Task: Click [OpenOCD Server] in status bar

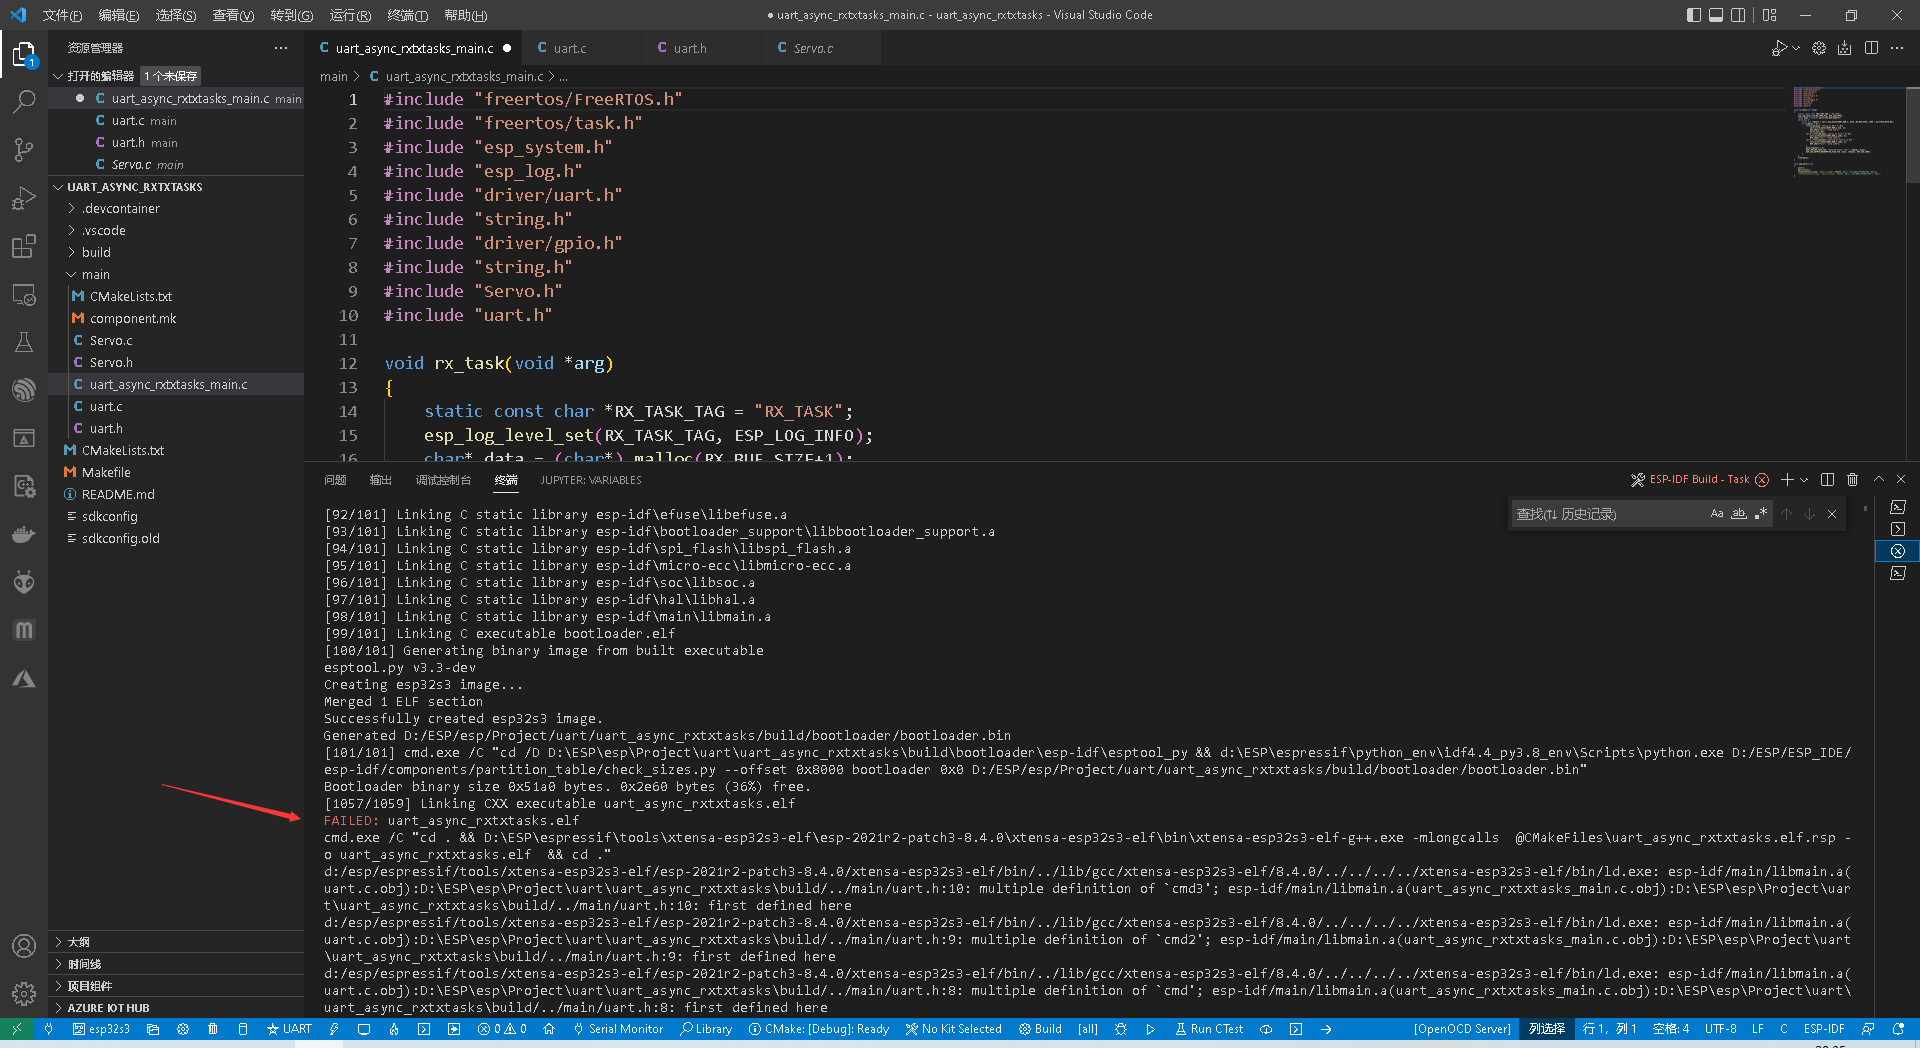Action: pyautogui.click(x=1462, y=1029)
